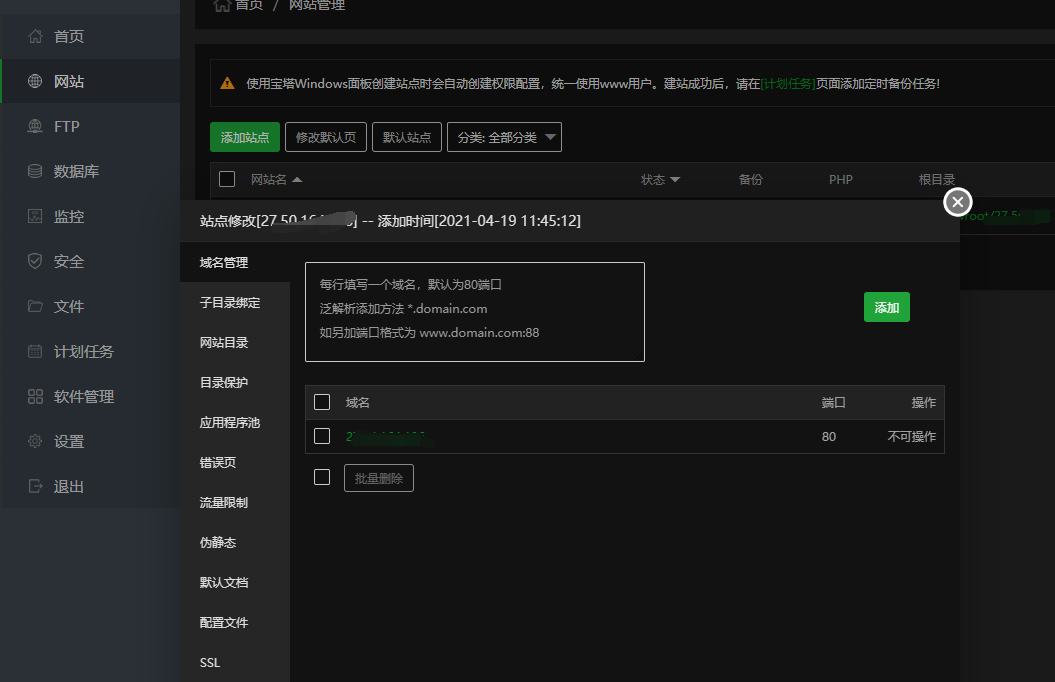
Task: Click the logout icon beside 退出
Action: (35, 486)
